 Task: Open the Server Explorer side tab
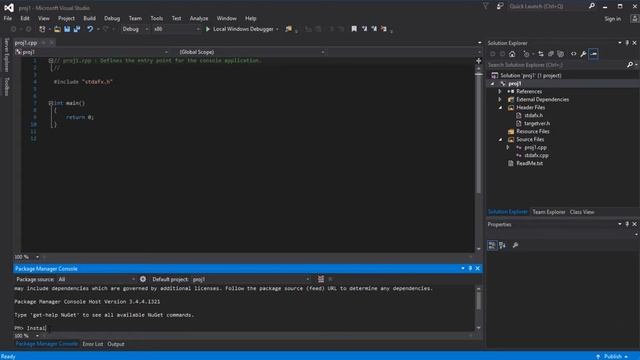tap(7, 55)
